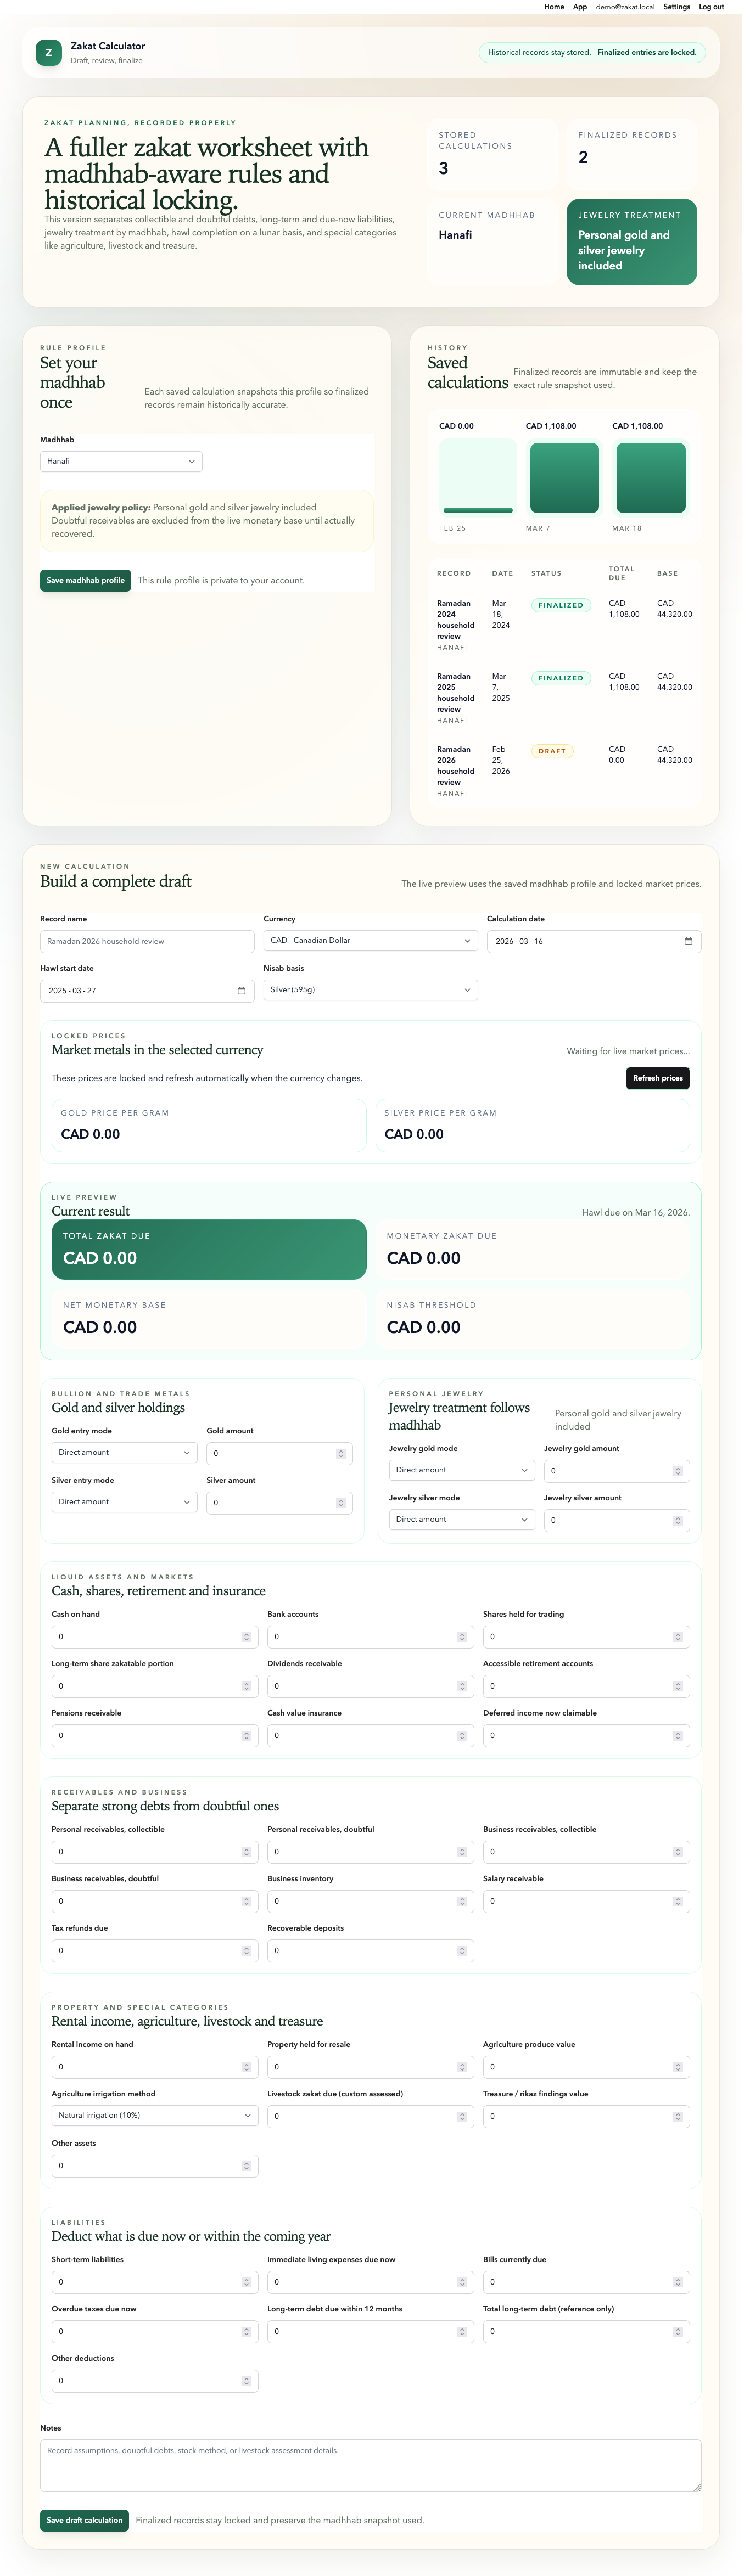Open the calculation date calendar picker
Screen dimensions: 750x2576
tap(687, 941)
